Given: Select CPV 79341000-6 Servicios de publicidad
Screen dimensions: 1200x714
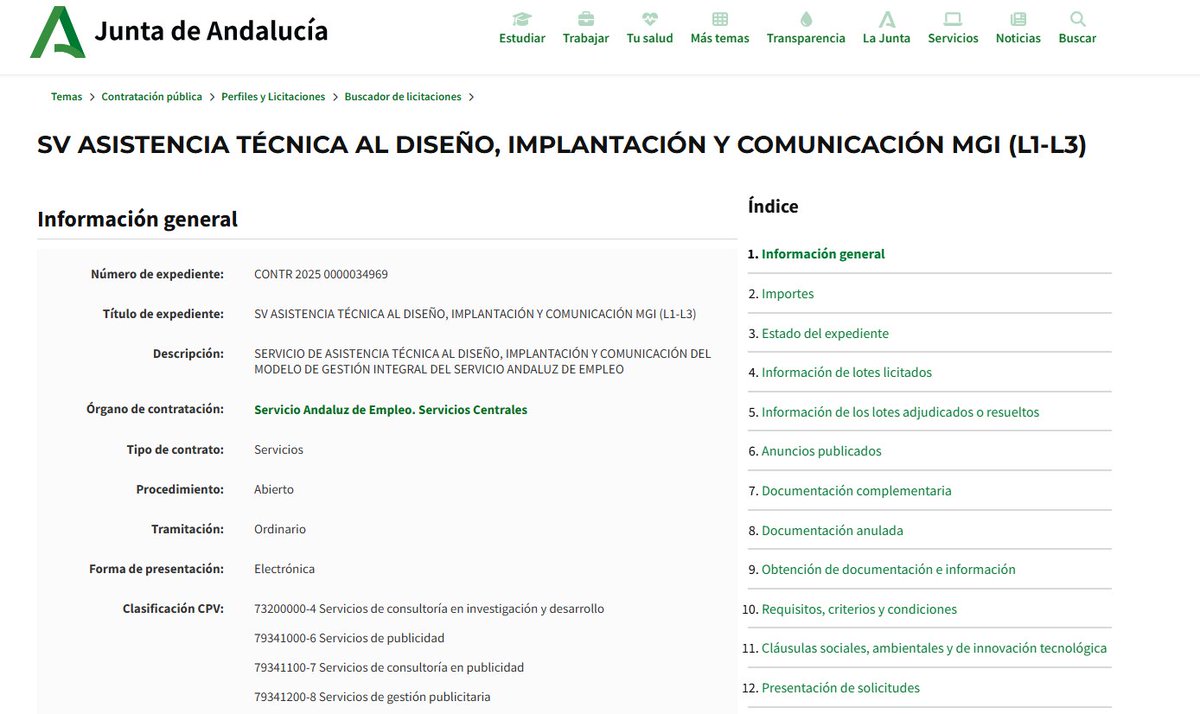Looking at the screenshot, I should click(349, 638).
